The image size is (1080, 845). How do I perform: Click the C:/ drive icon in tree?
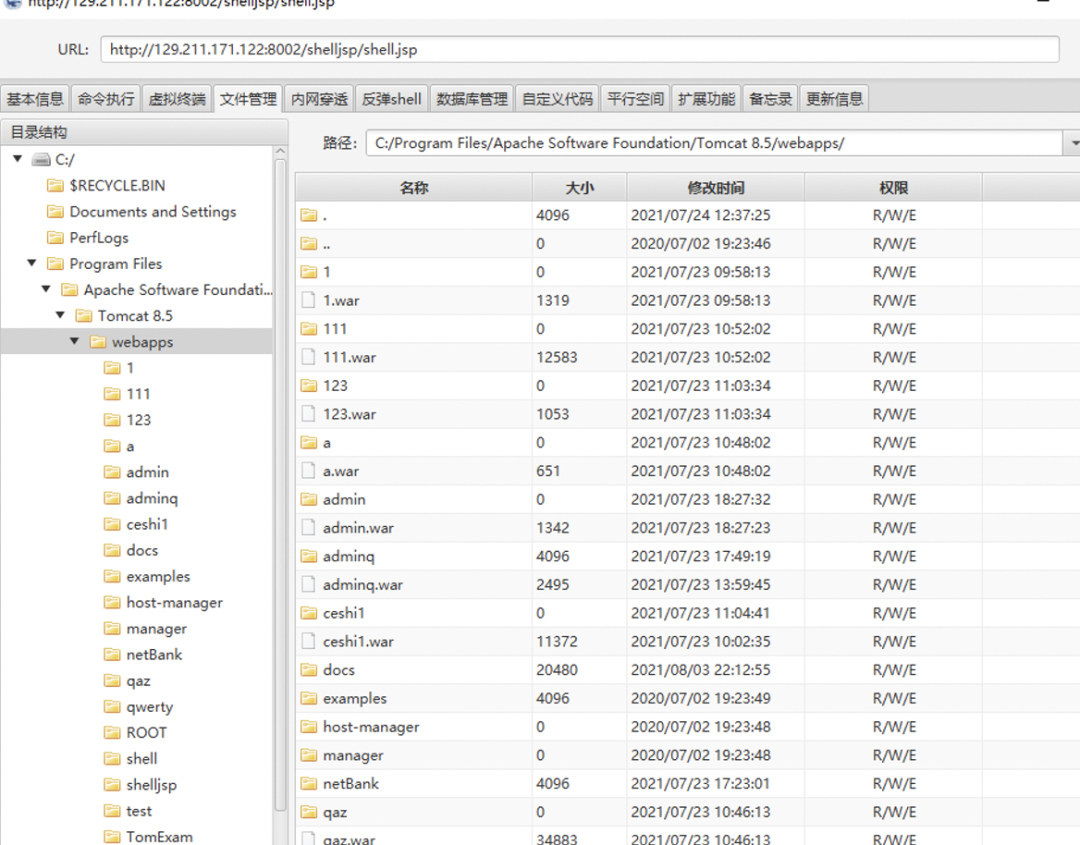[x=40, y=159]
